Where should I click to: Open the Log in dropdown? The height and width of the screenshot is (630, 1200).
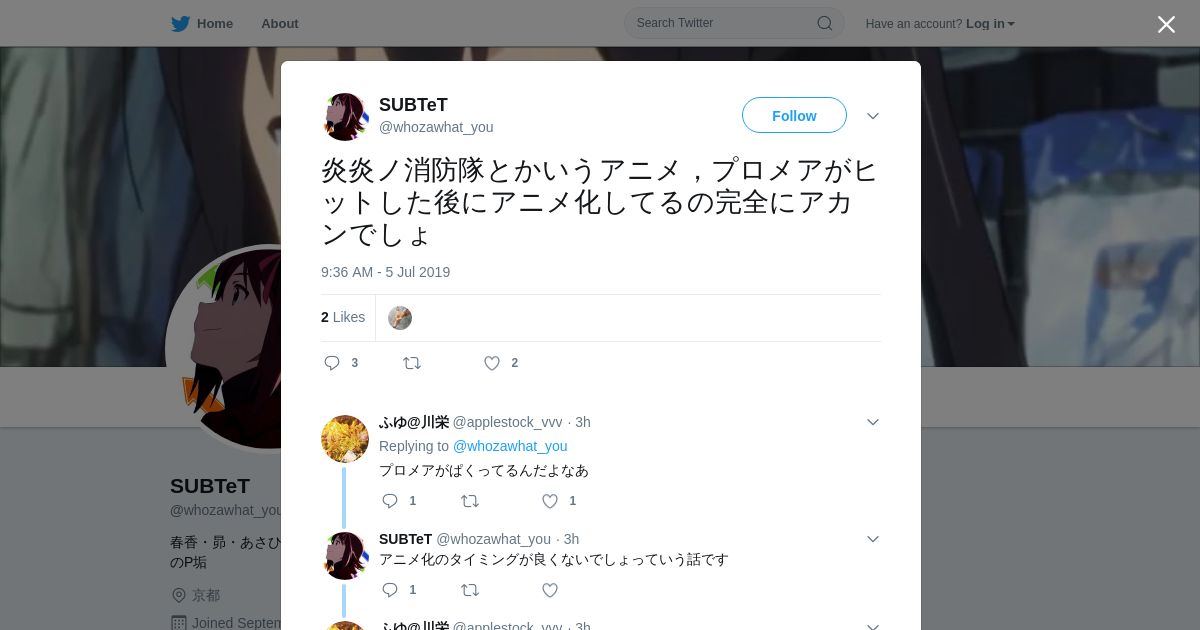click(990, 23)
